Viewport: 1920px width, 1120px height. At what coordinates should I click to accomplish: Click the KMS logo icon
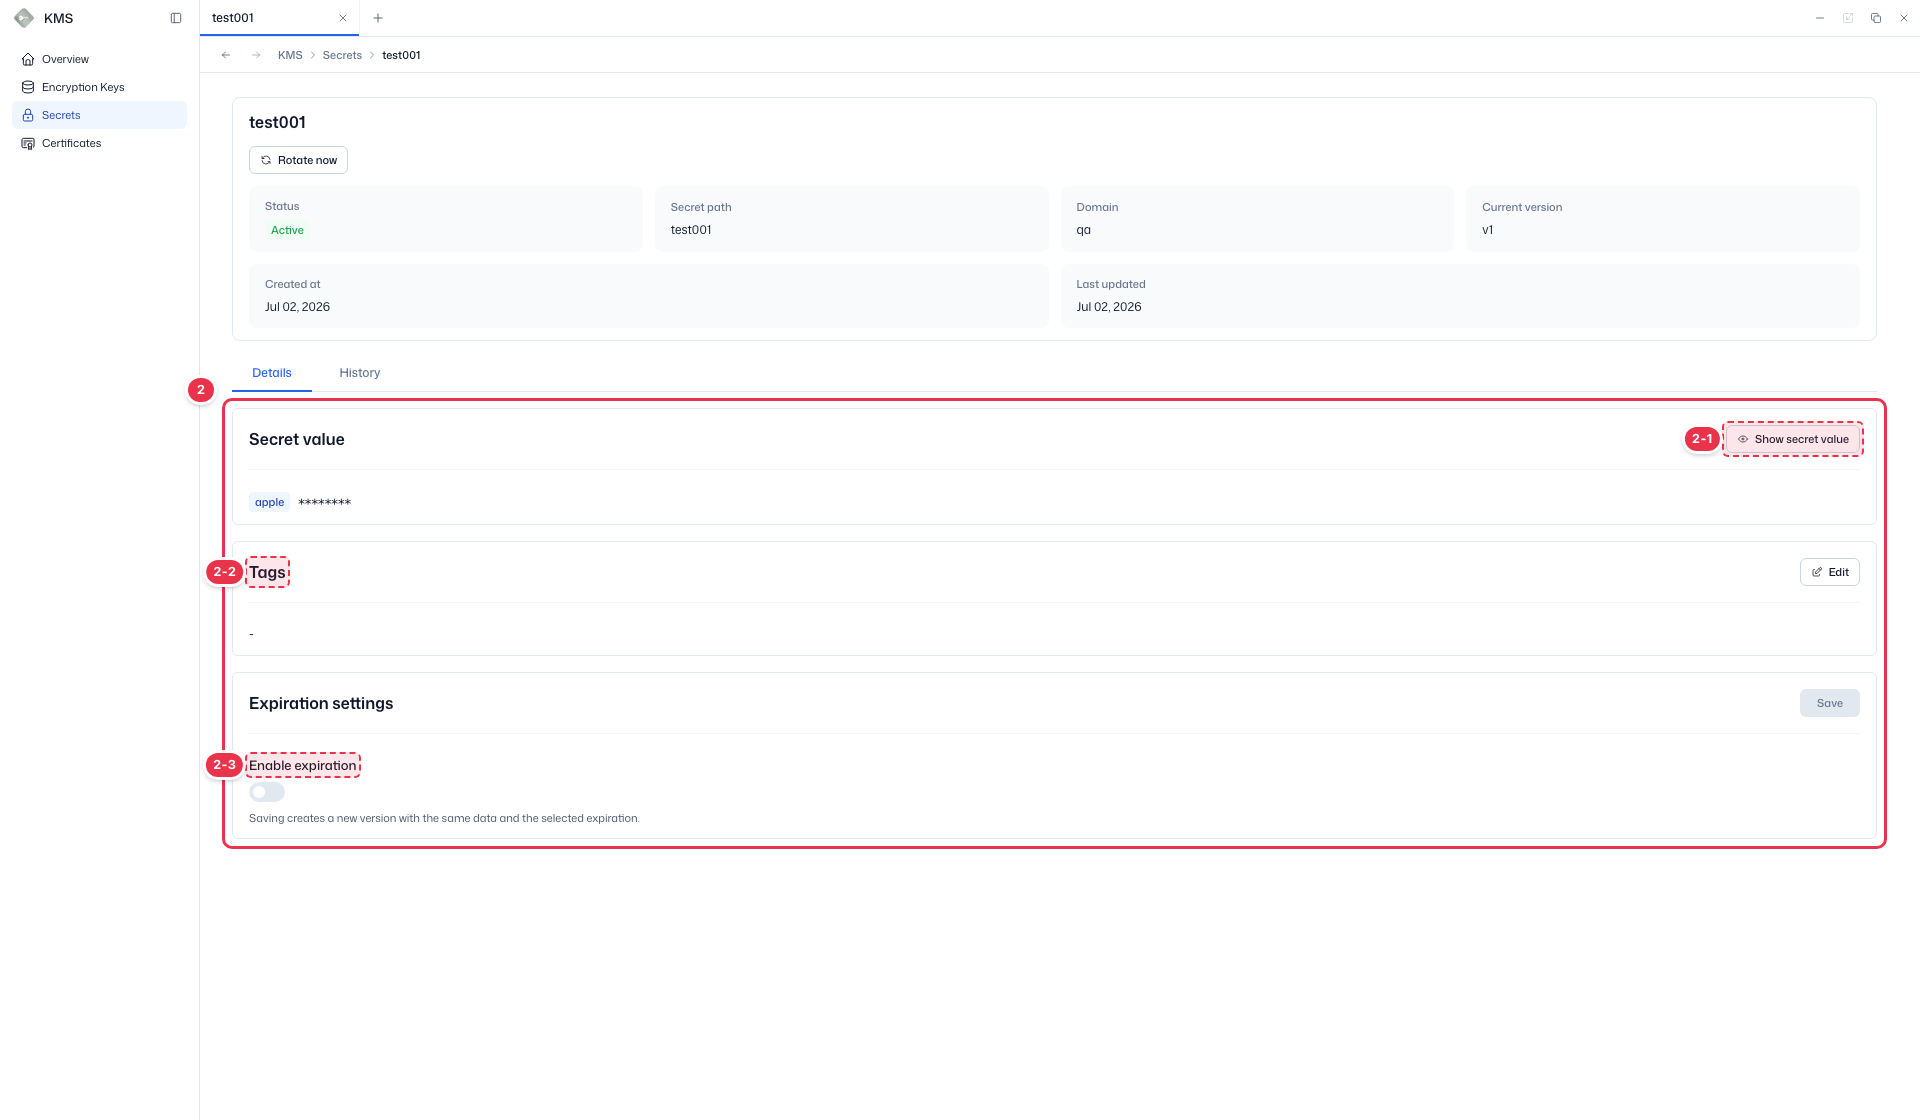pyautogui.click(x=24, y=18)
